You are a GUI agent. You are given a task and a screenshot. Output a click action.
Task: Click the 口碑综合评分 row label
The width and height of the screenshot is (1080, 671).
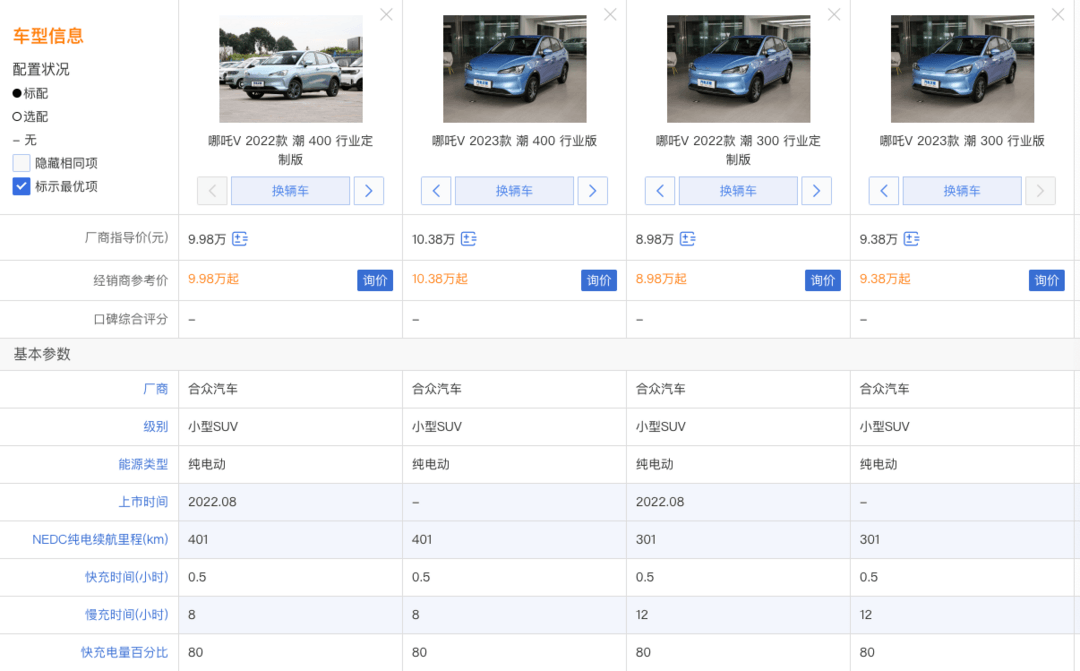pyautogui.click(x=131, y=319)
